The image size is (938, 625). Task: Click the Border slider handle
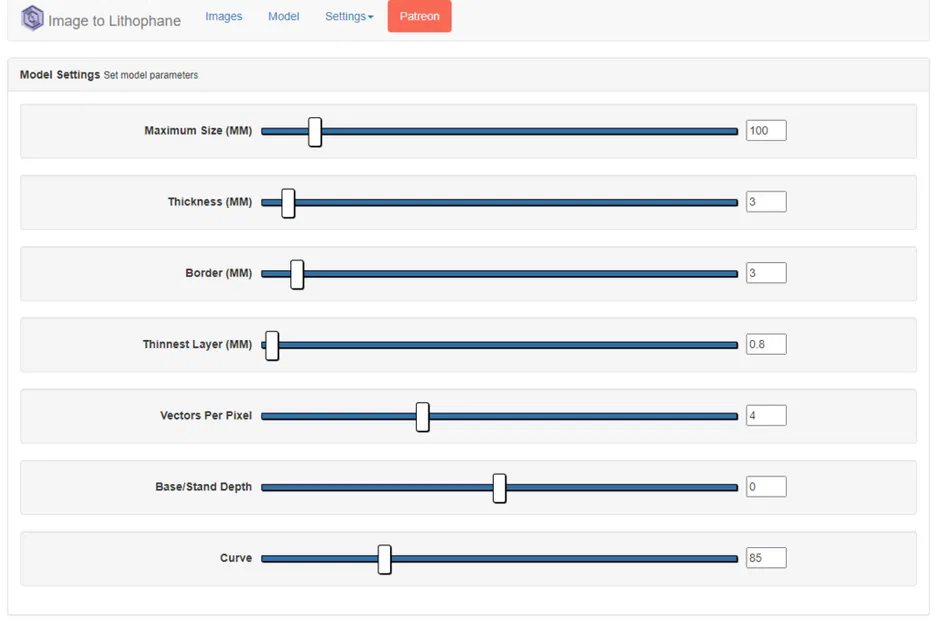297,273
